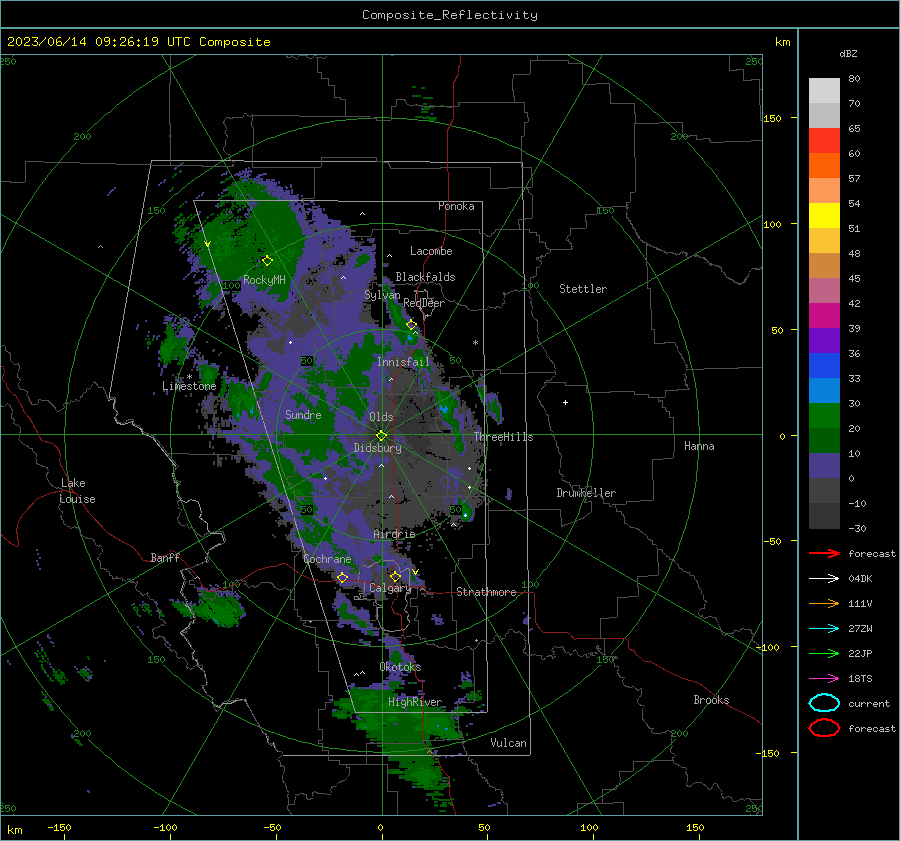Click the Drumheller town label
This screenshot has height=841, width=900.
[x=586, y=493]
